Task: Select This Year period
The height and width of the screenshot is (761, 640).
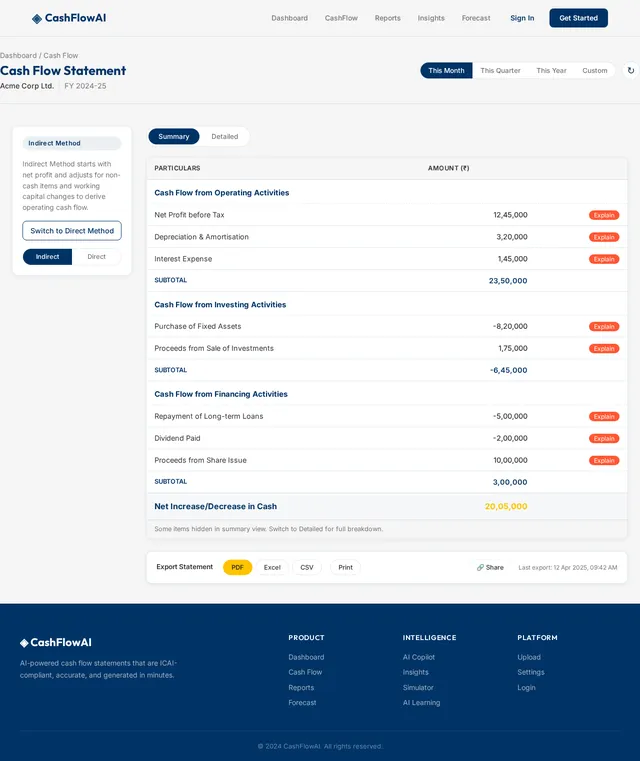Action: tap(551, 70)
